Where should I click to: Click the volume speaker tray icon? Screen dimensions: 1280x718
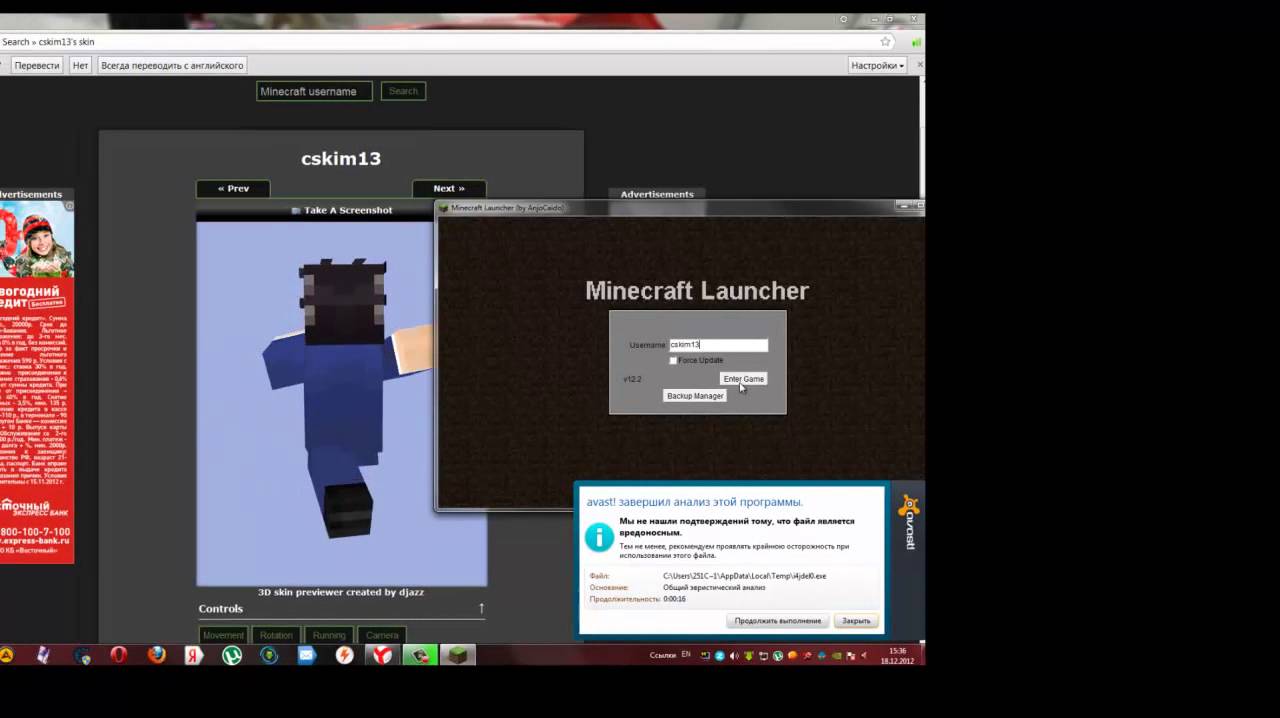click(x=734, y=655)
